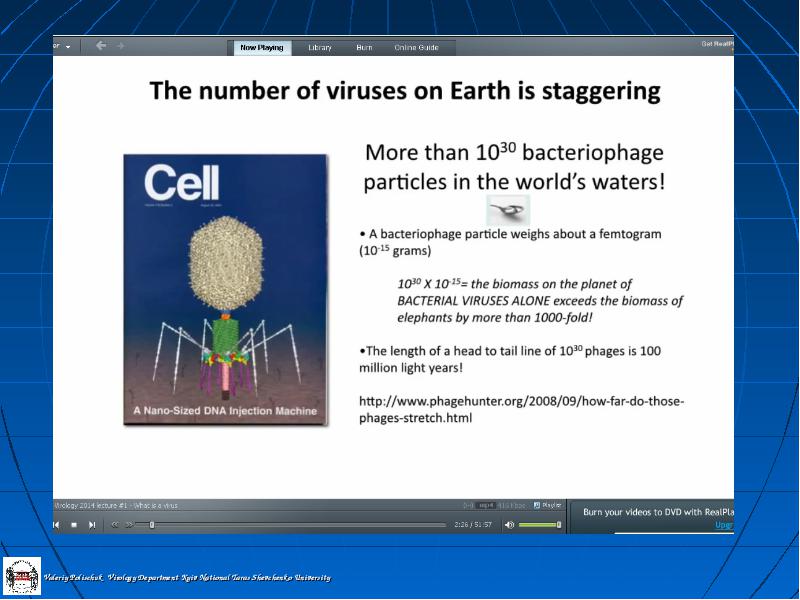This screenshot has width=800, height=600.
Task: Stop video playback
Action: point(74,524)
